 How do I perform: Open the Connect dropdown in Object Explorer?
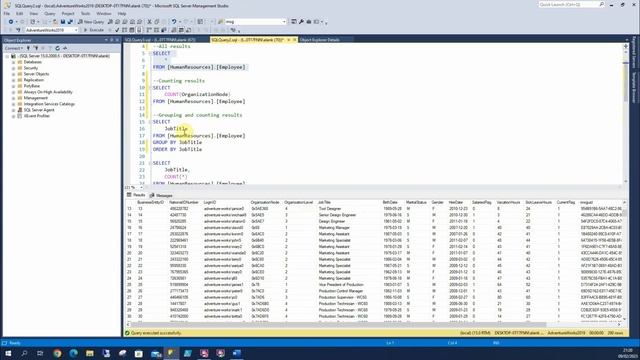click(13, 48)
